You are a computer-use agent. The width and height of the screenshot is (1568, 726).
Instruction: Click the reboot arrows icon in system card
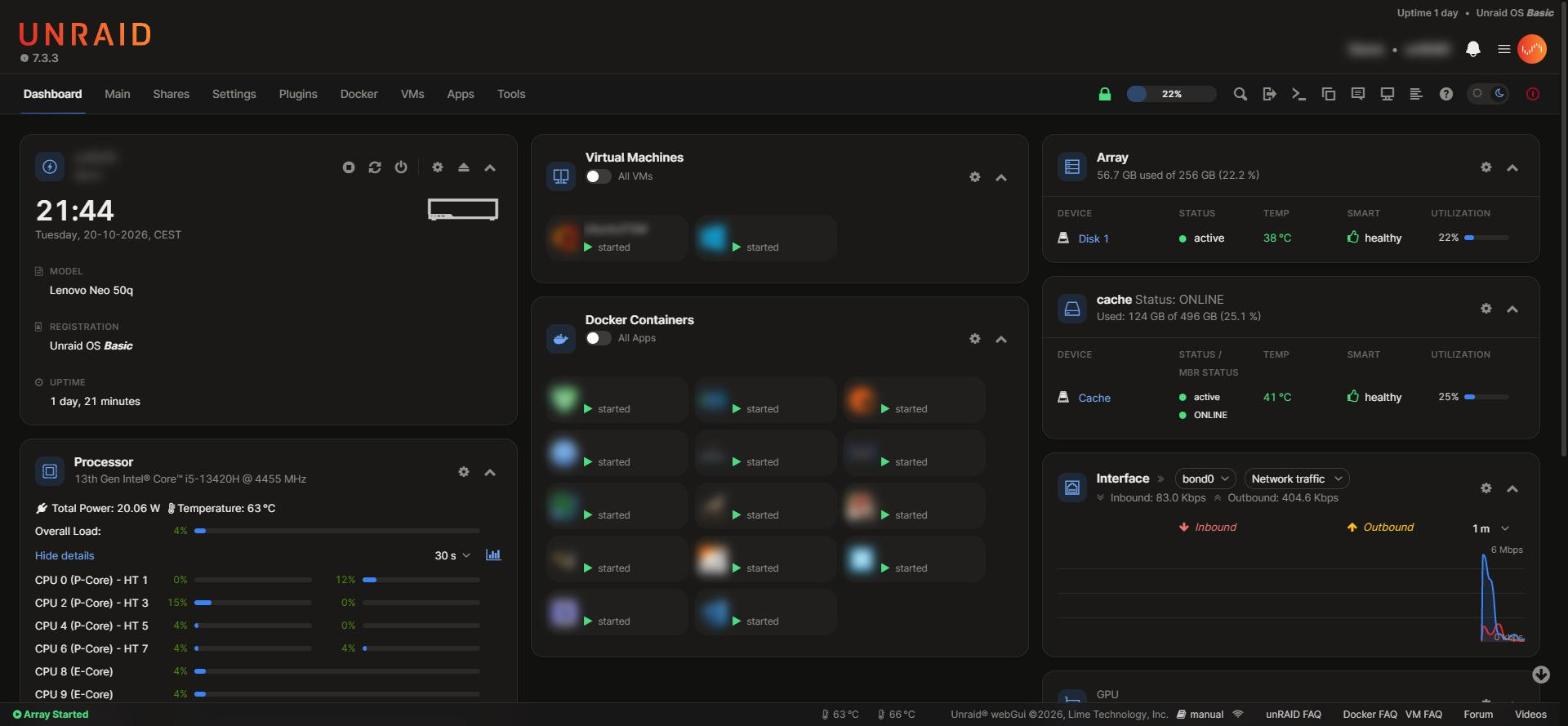pos(375,167)
